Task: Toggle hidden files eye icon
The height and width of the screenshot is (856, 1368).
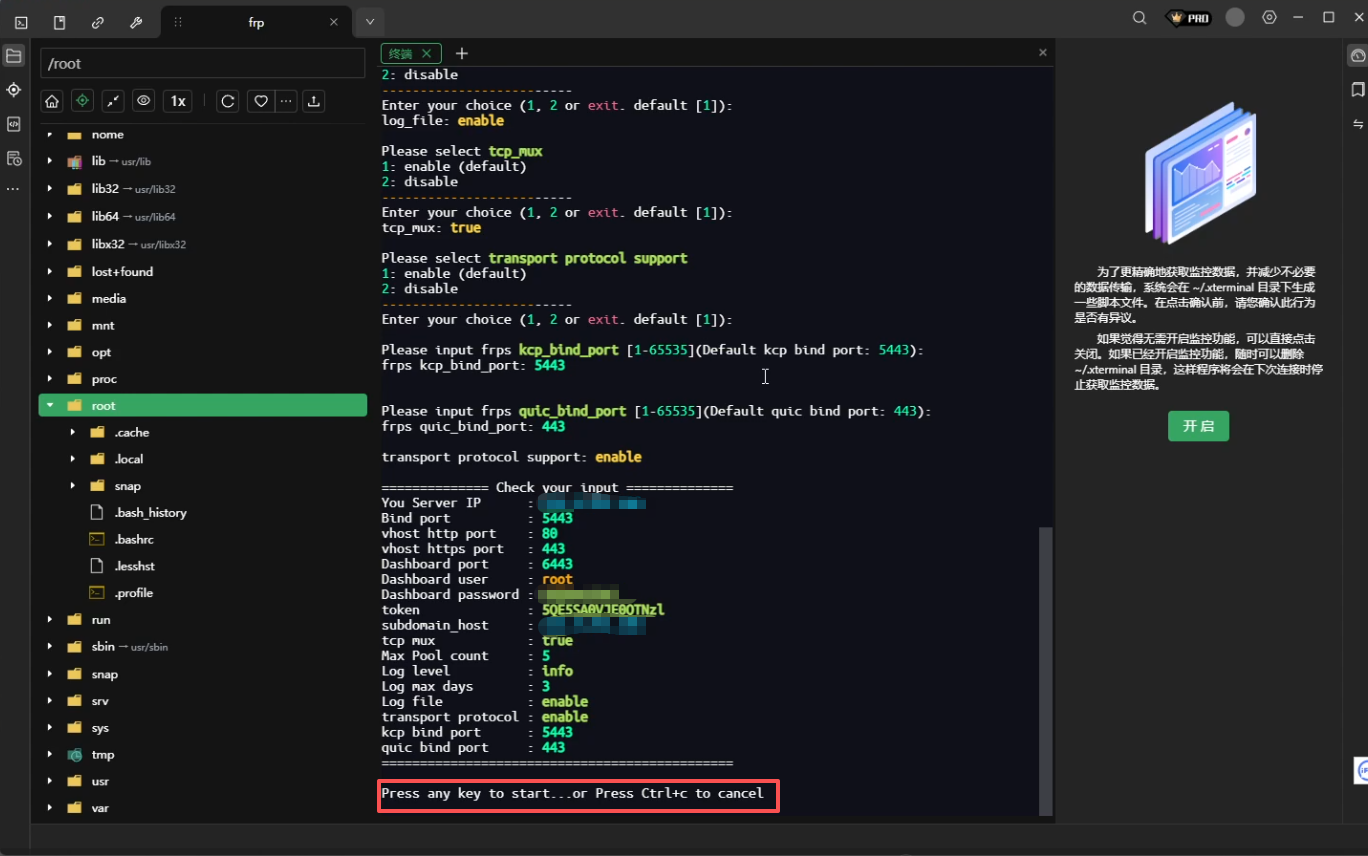Action: (144, 101)
